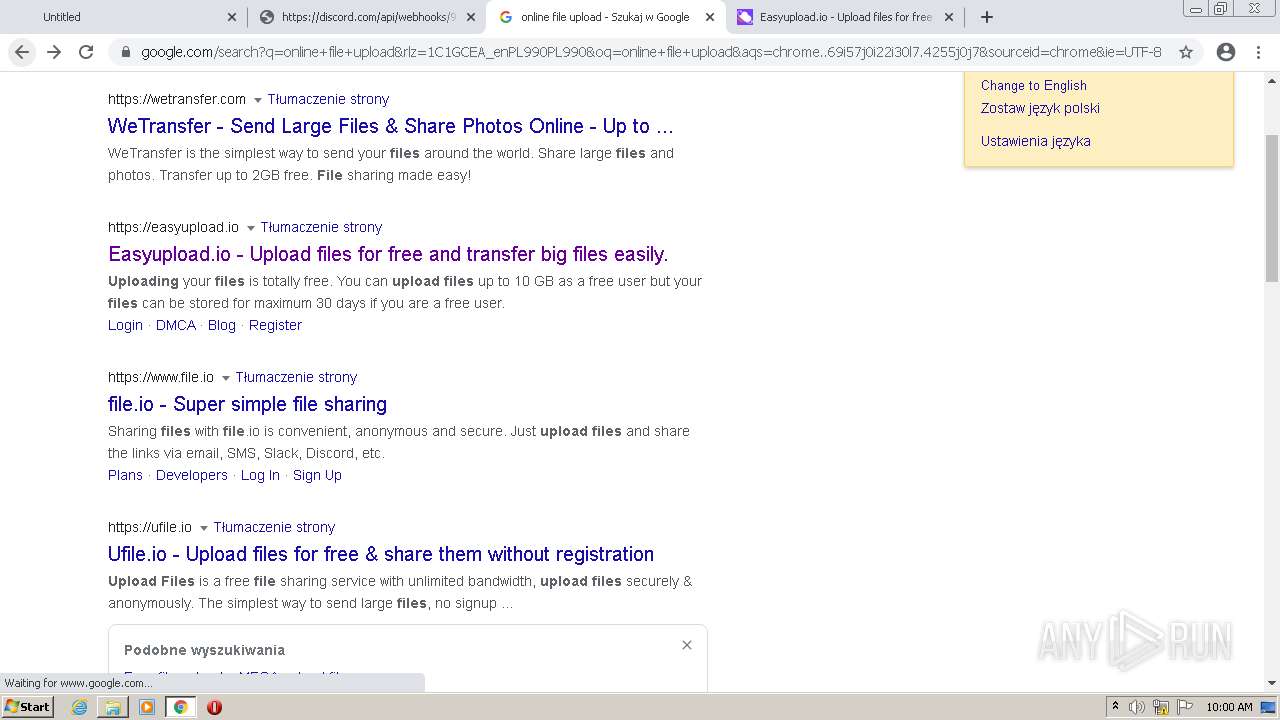This screenshot has width=1280, height=720.
Task: Open Ufile.io search result title
Action: (x=381, y=554)
